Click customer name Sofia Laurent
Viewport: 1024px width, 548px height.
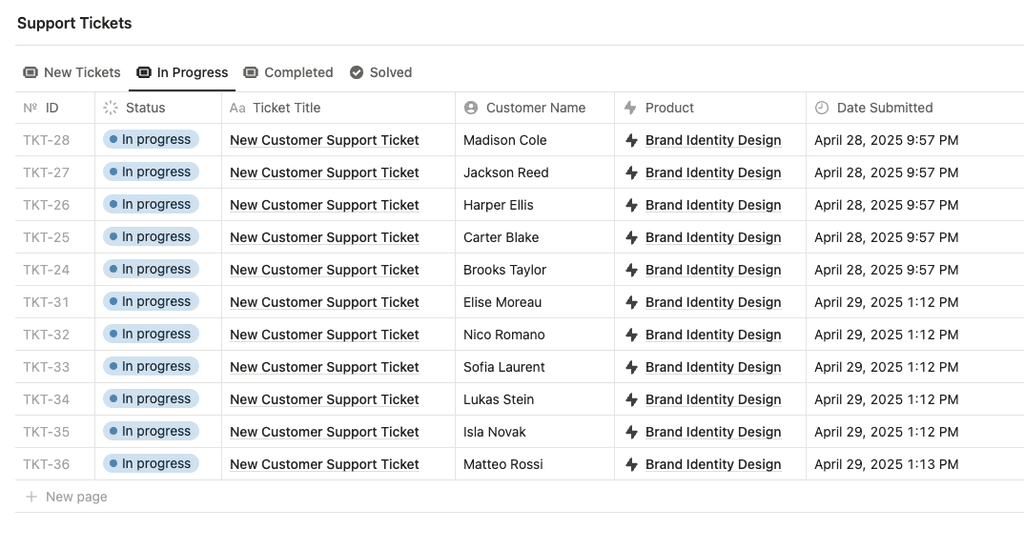point(504,367)
